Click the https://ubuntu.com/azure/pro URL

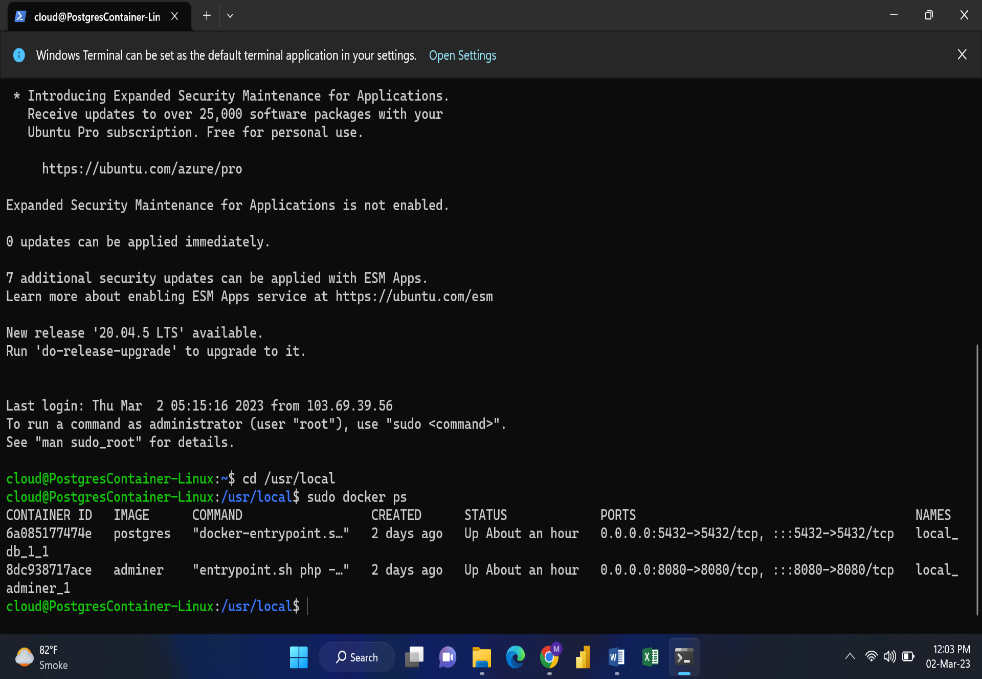pos(142,169)
